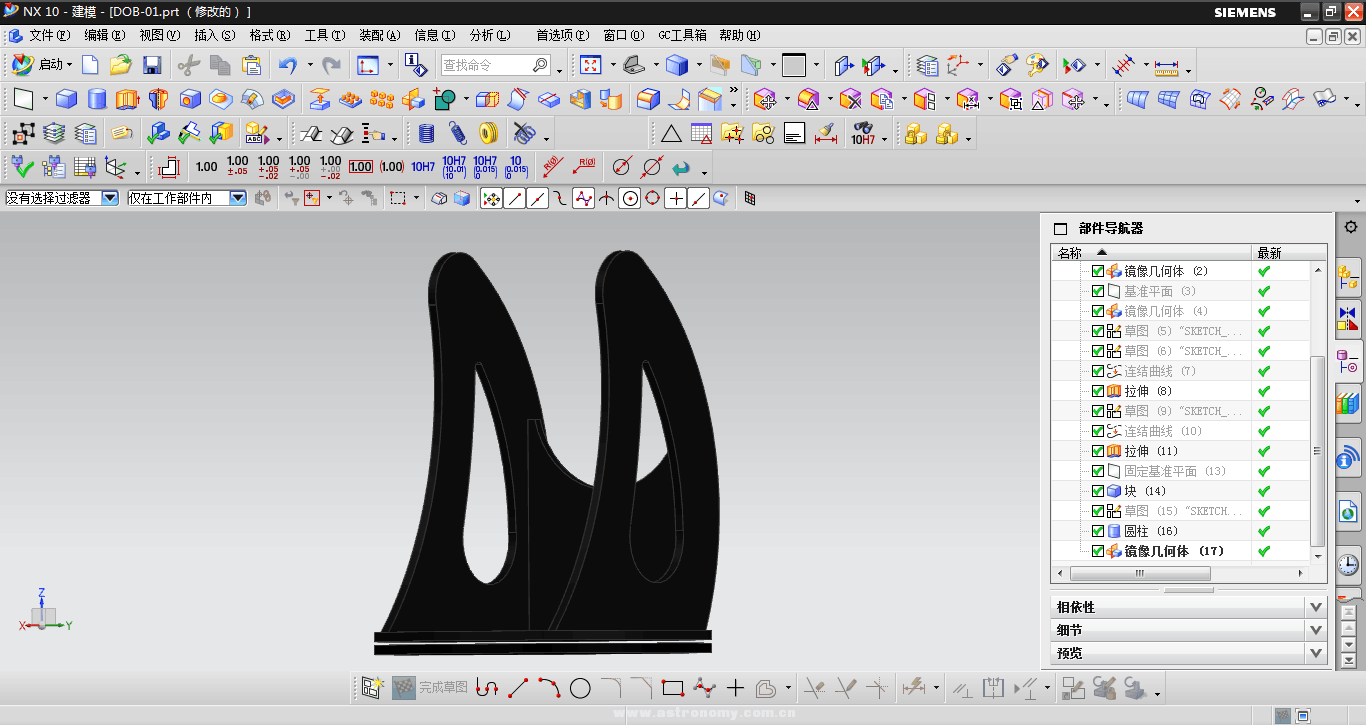This screenshot has width=1366, height=725.
Task: Click the Pattern feature icon with orange boxes
Action: (x=381, y=99)
